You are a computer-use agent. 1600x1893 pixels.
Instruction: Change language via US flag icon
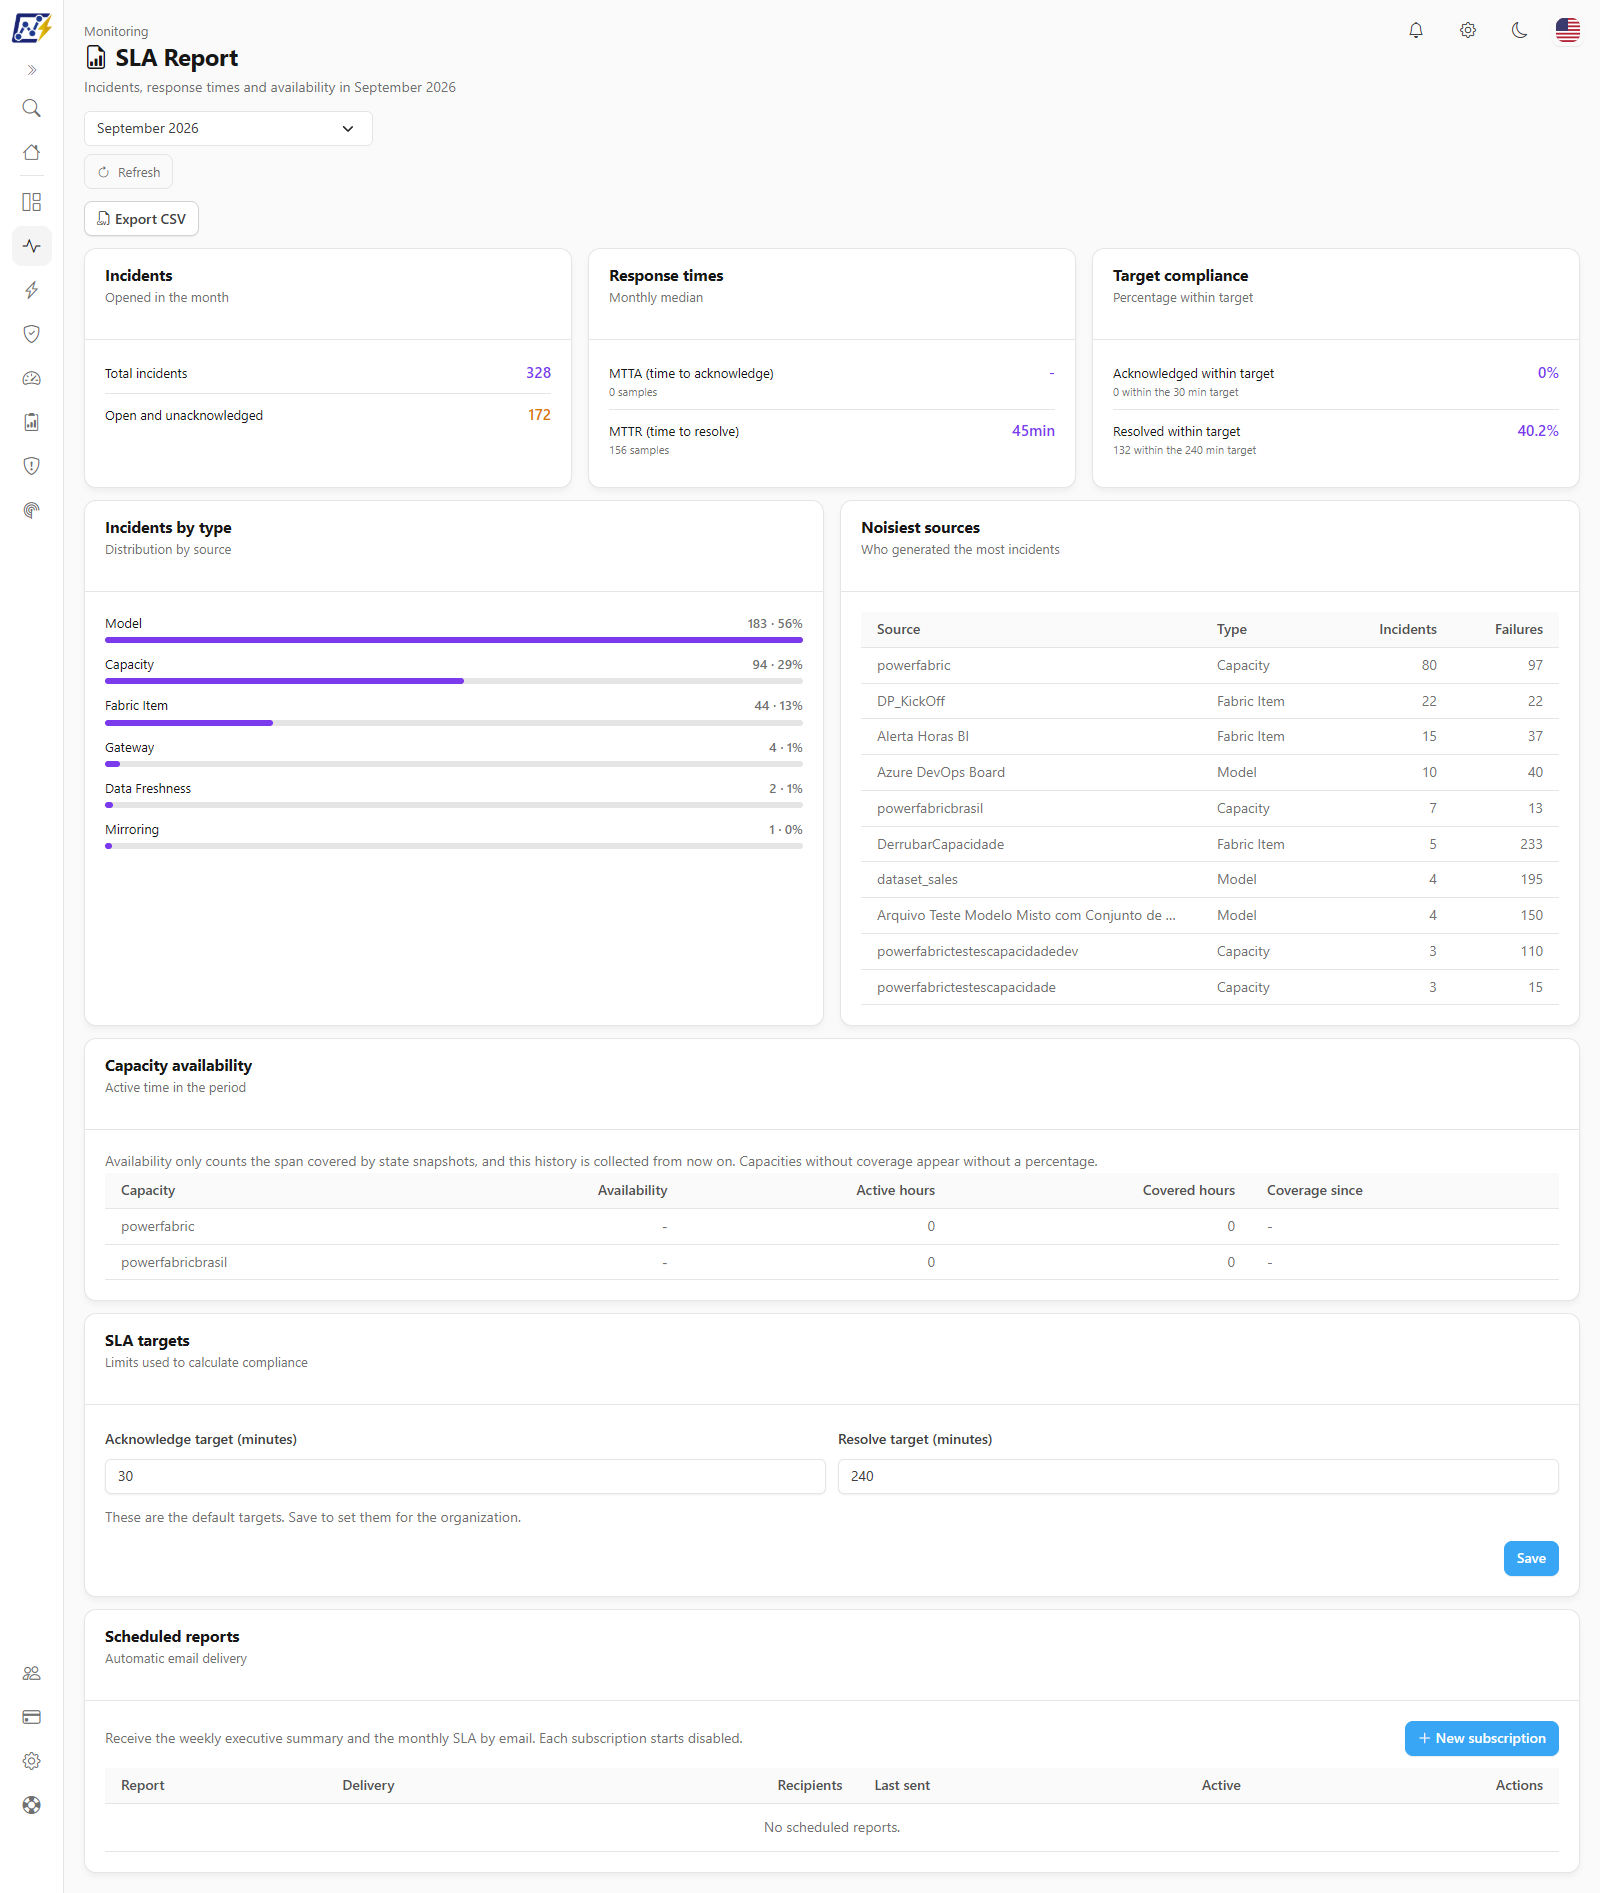[x=1568, y=30]
